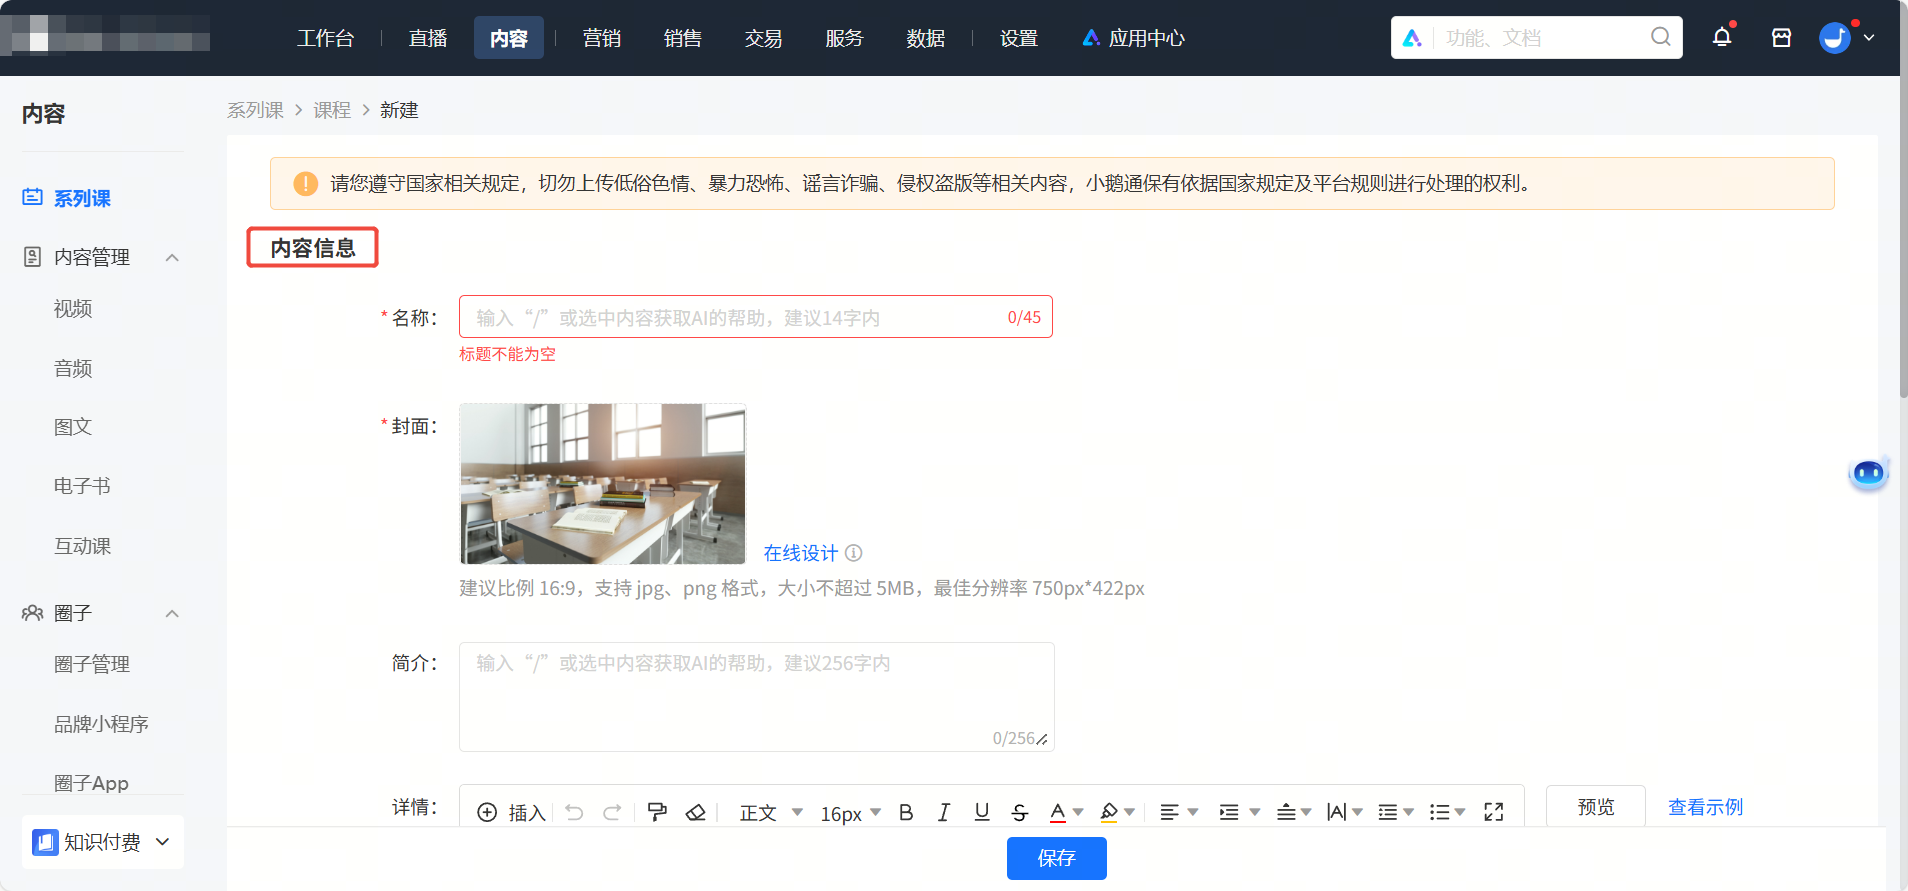Open 音频 in sidebar

click(73, 369)
